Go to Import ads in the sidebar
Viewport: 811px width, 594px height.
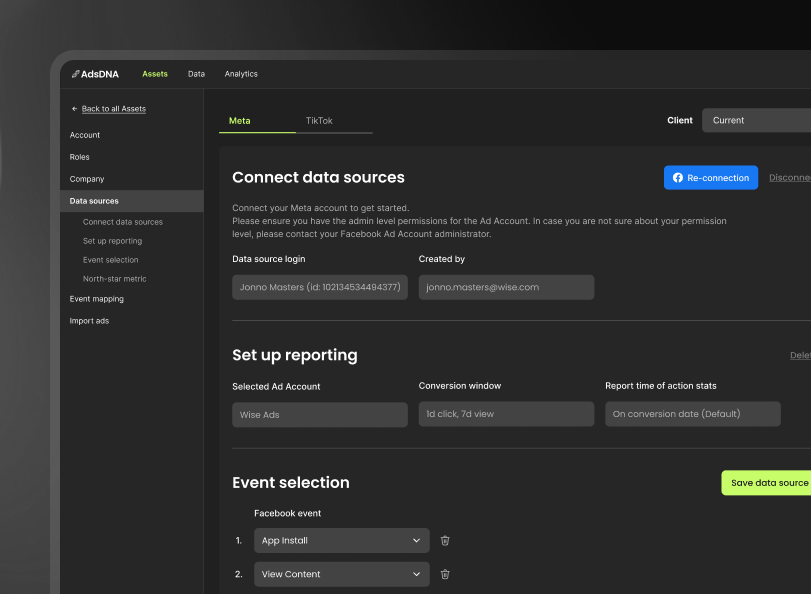(89, 321)
